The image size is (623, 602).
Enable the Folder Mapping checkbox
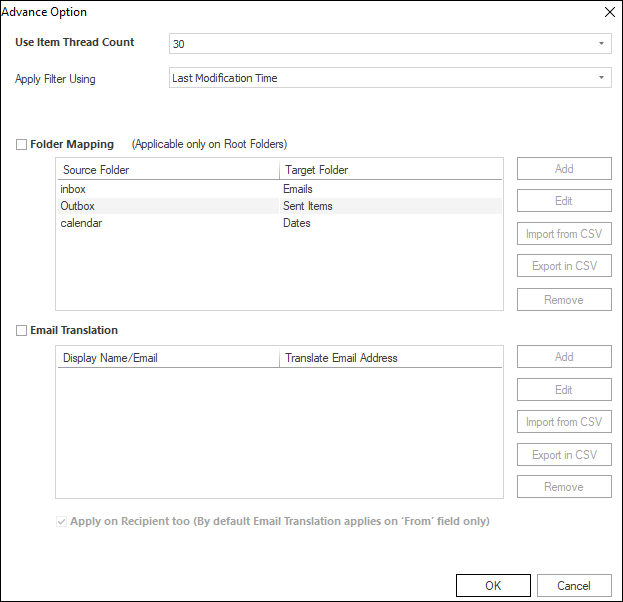(22, 145)
